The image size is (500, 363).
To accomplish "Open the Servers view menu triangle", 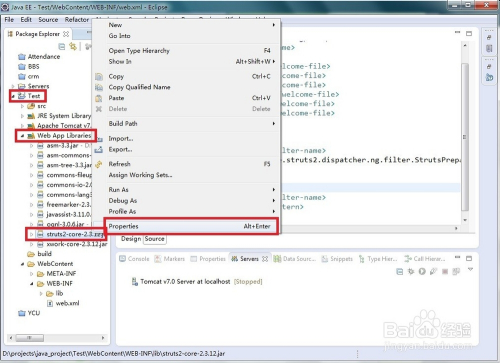I will tap(470, 269).
